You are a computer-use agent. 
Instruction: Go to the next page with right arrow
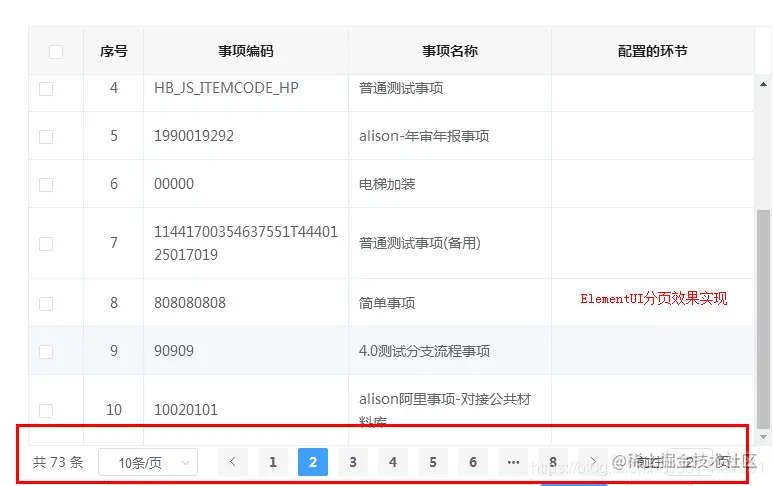point(593,462)
